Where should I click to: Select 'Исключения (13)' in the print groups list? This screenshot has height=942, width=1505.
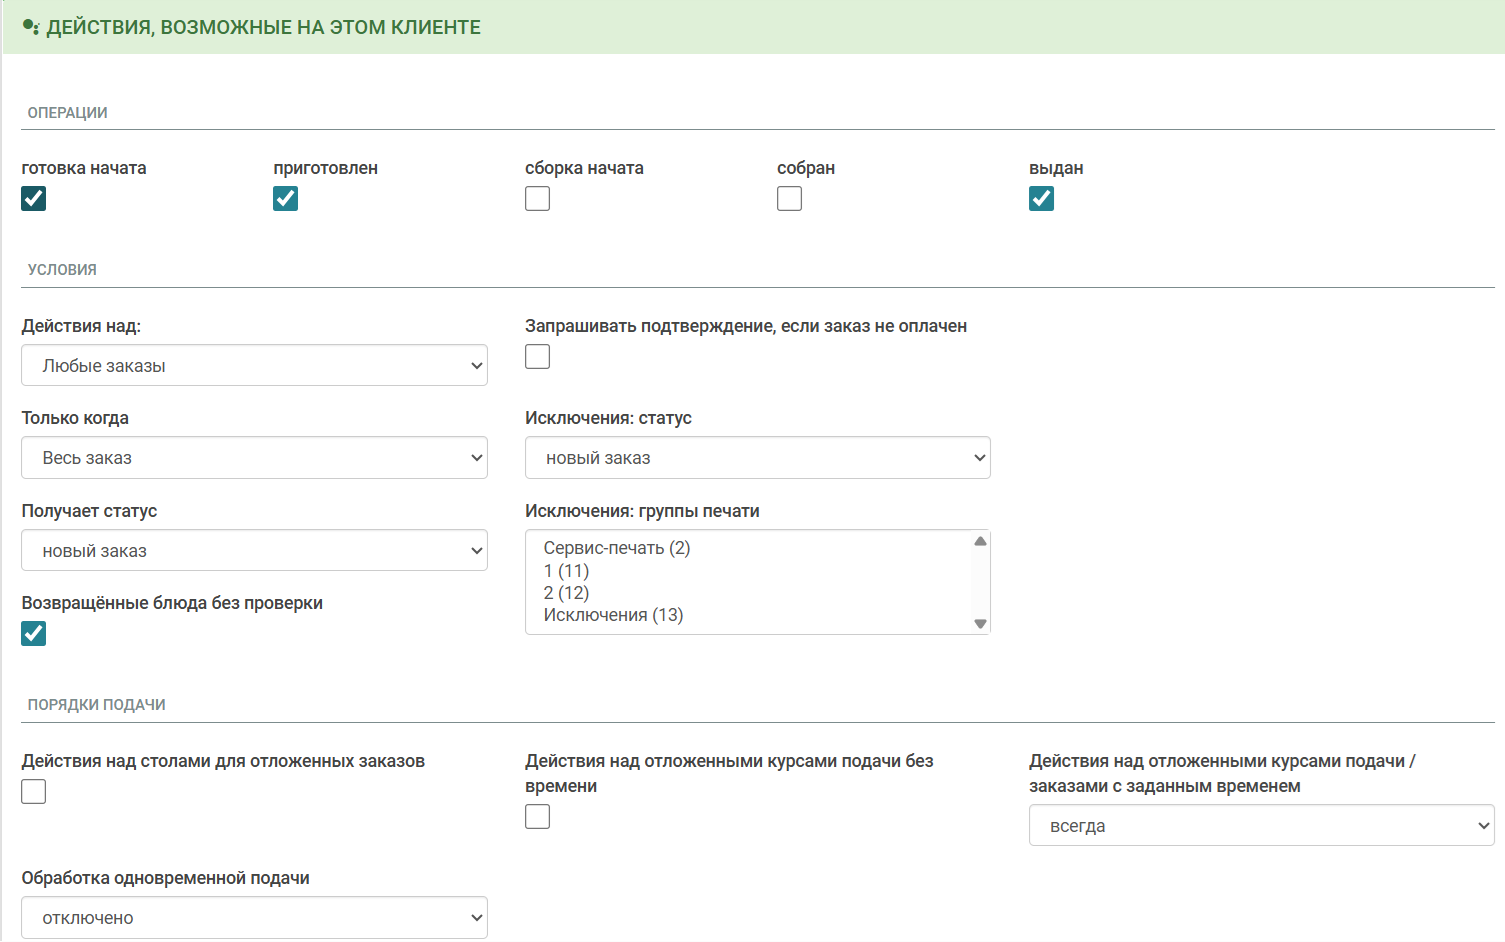(x=613, y=615)
